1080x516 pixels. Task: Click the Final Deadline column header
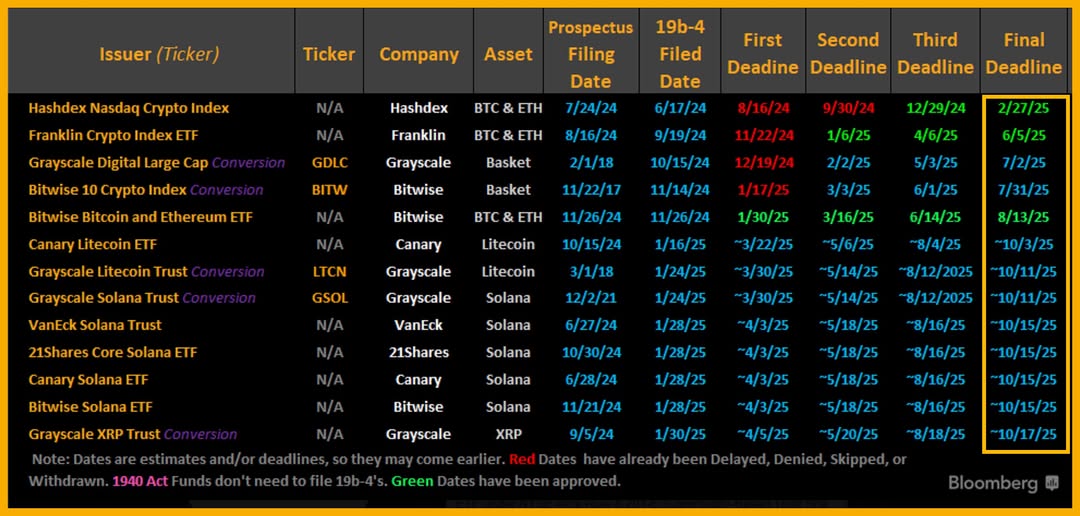(1023, 54)
